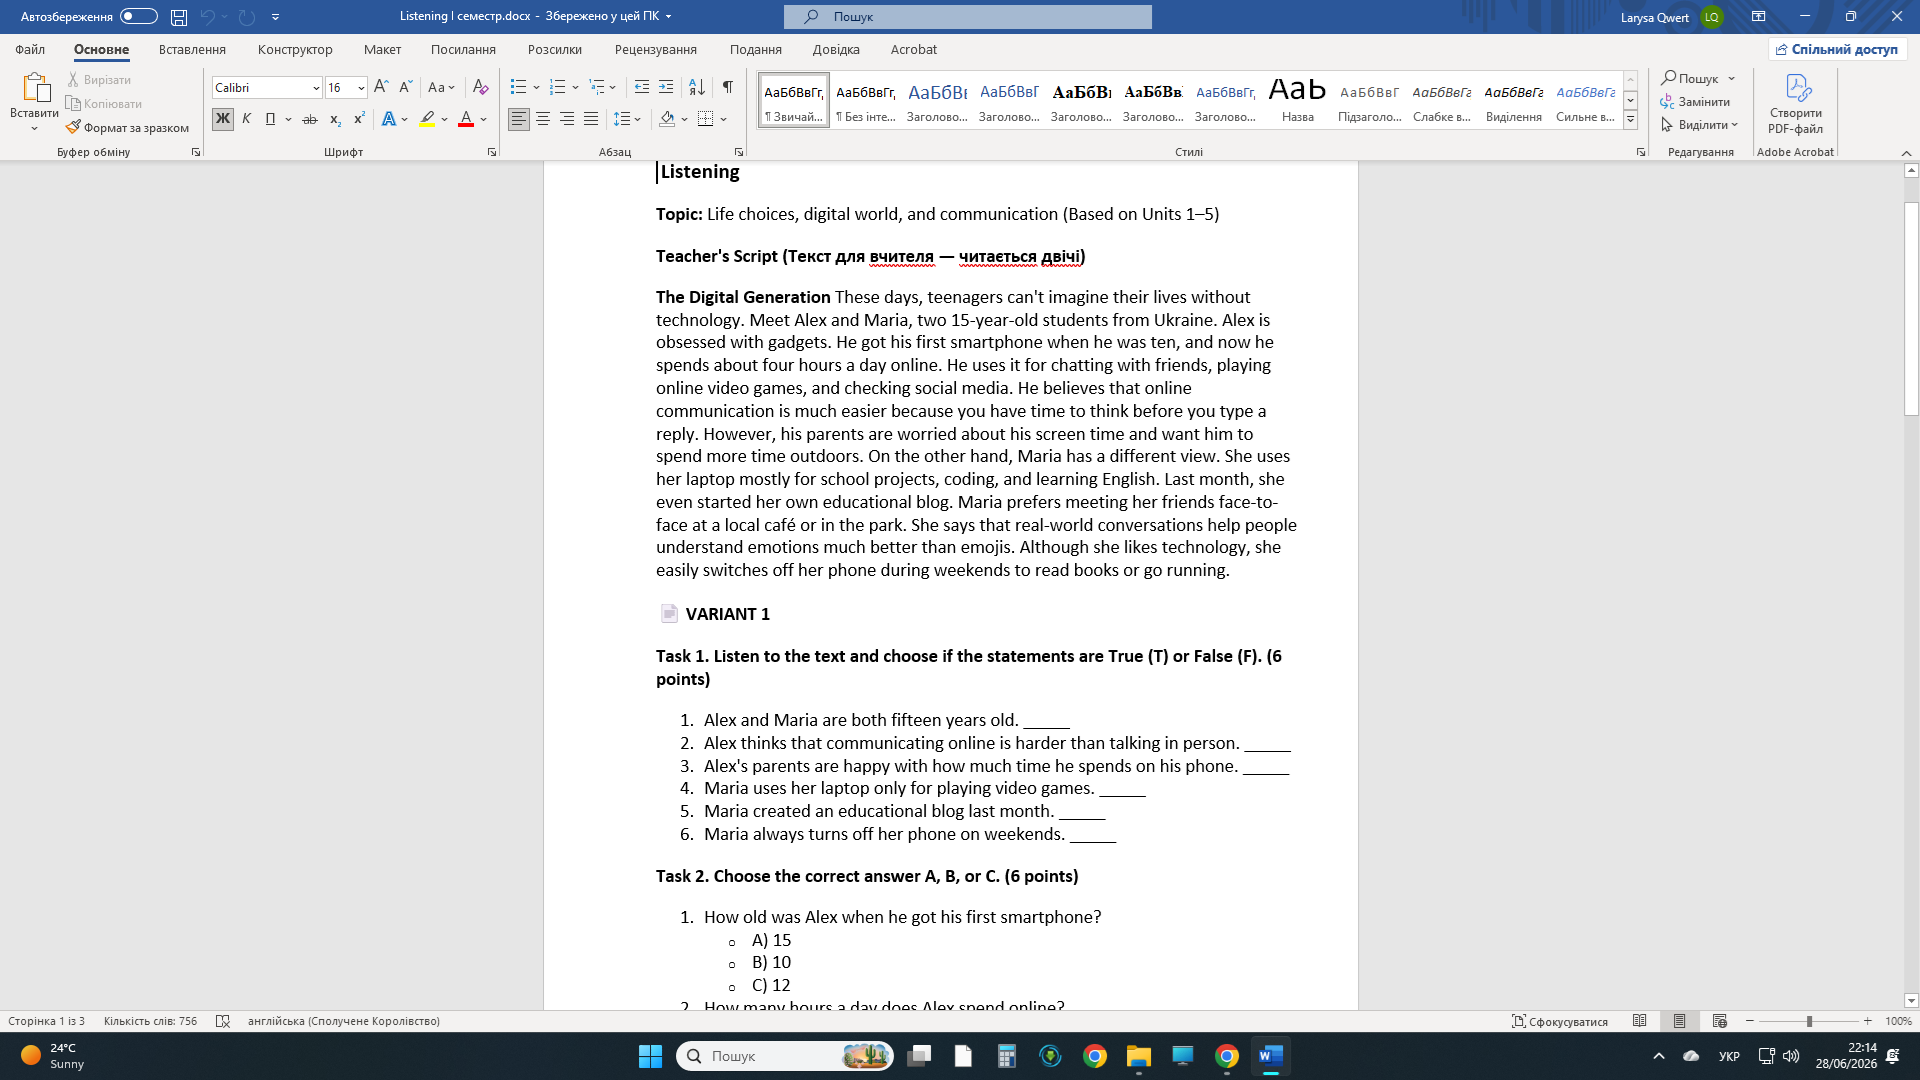Toggle Italic formatting
The width and height of the screenshot is (1920, 1080).
click(x=246, y=119)
